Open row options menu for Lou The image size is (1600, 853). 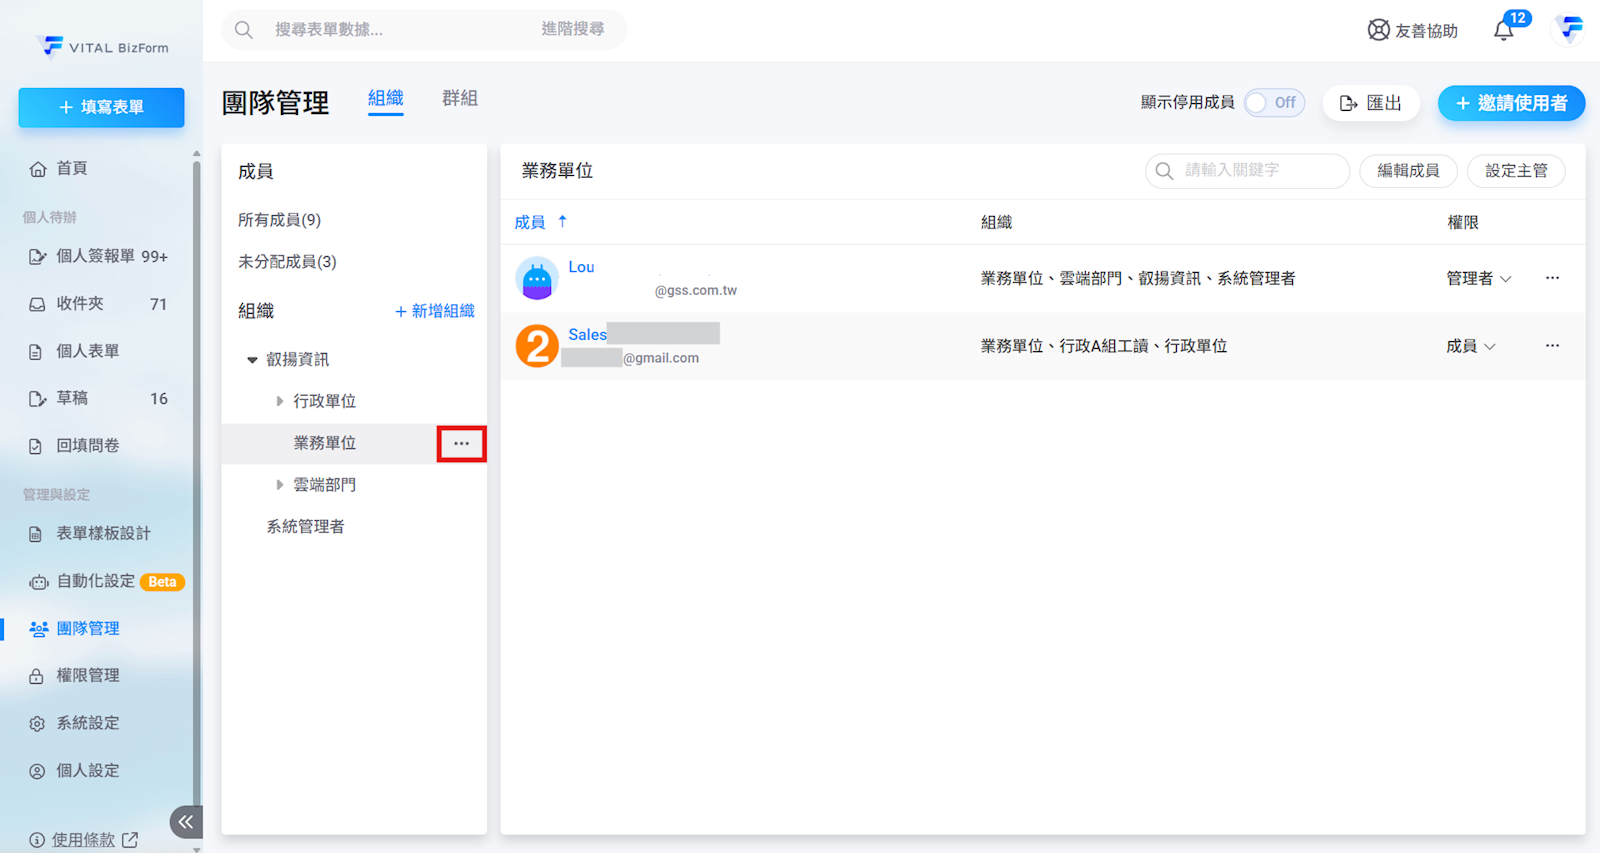click(1552, 278)
